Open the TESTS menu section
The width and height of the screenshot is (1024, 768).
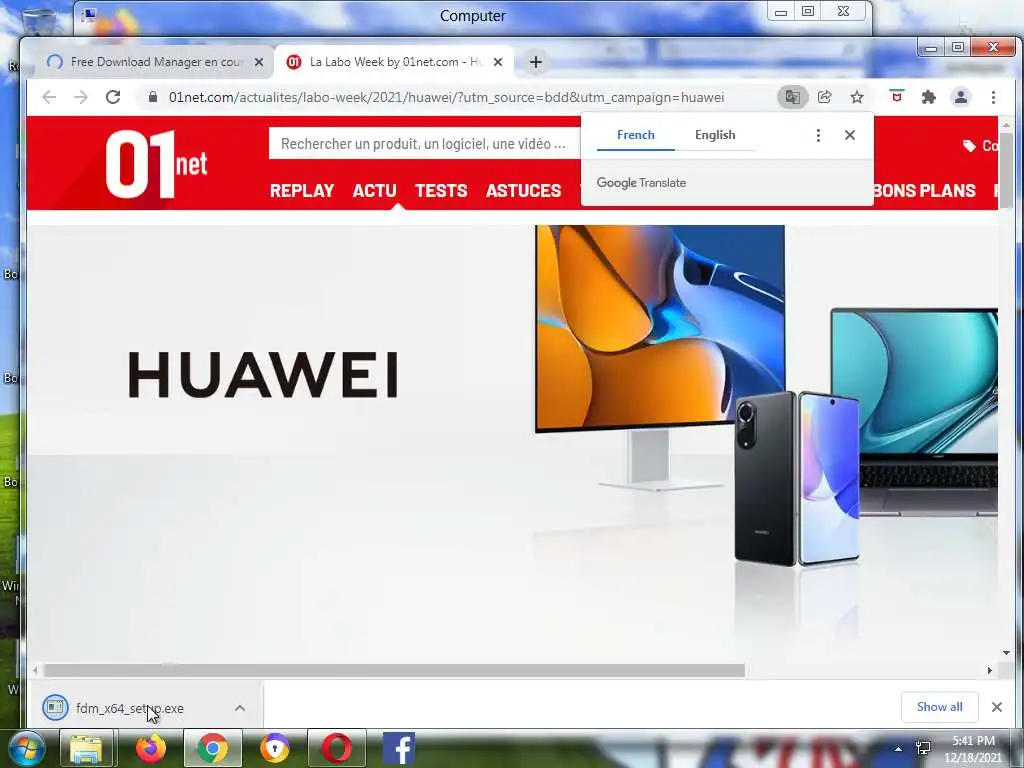click(x=441, y=191)
